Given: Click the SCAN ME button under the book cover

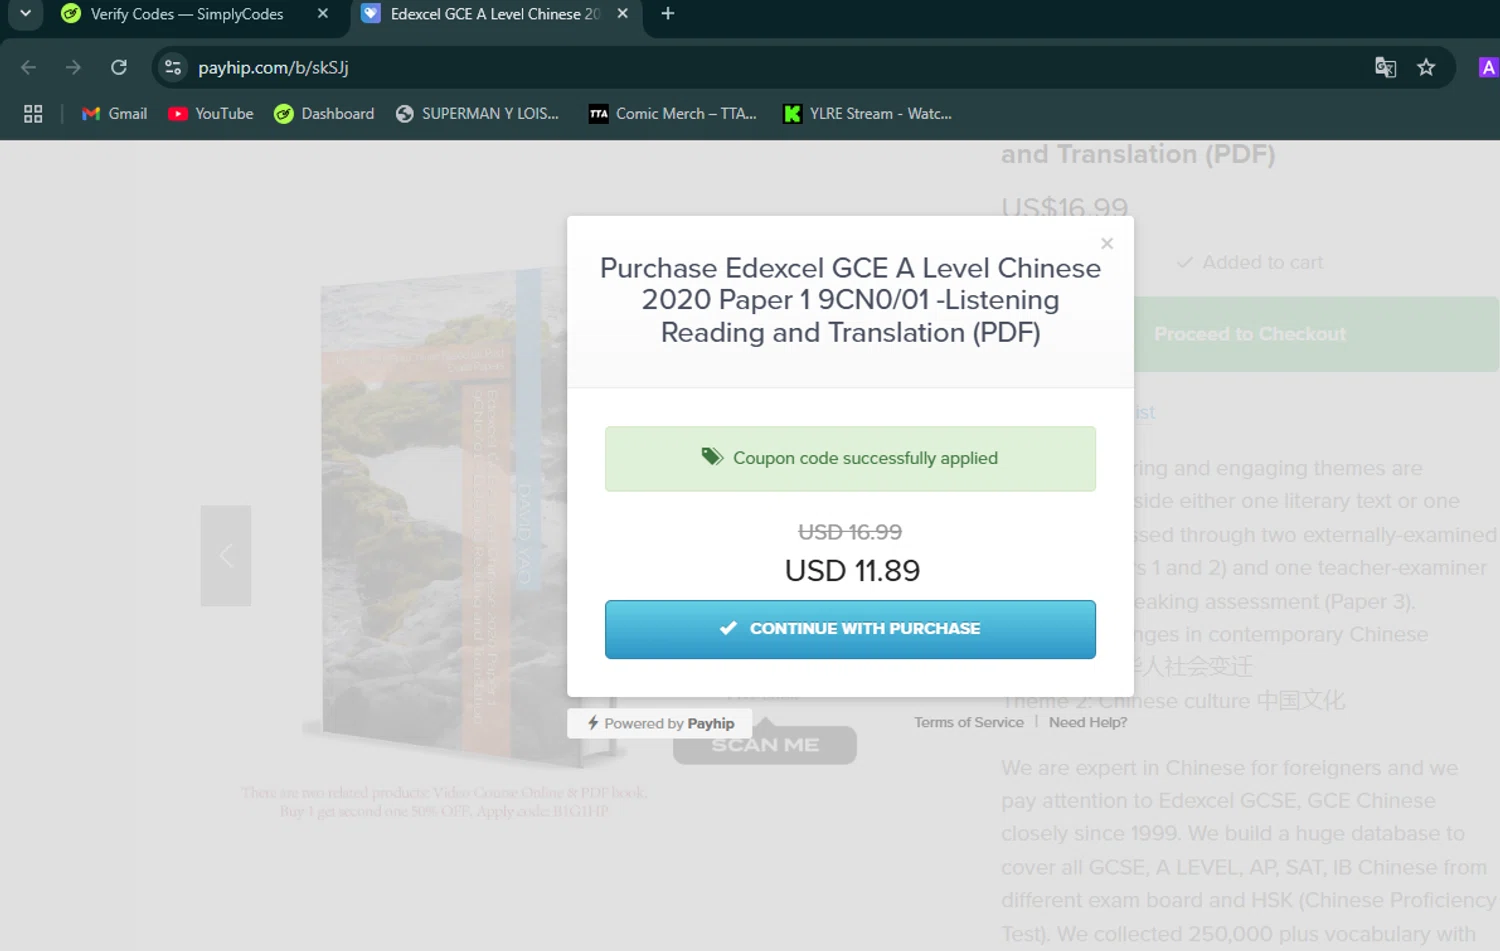Looking at the screenshot, I should click(x=765, y=745).
